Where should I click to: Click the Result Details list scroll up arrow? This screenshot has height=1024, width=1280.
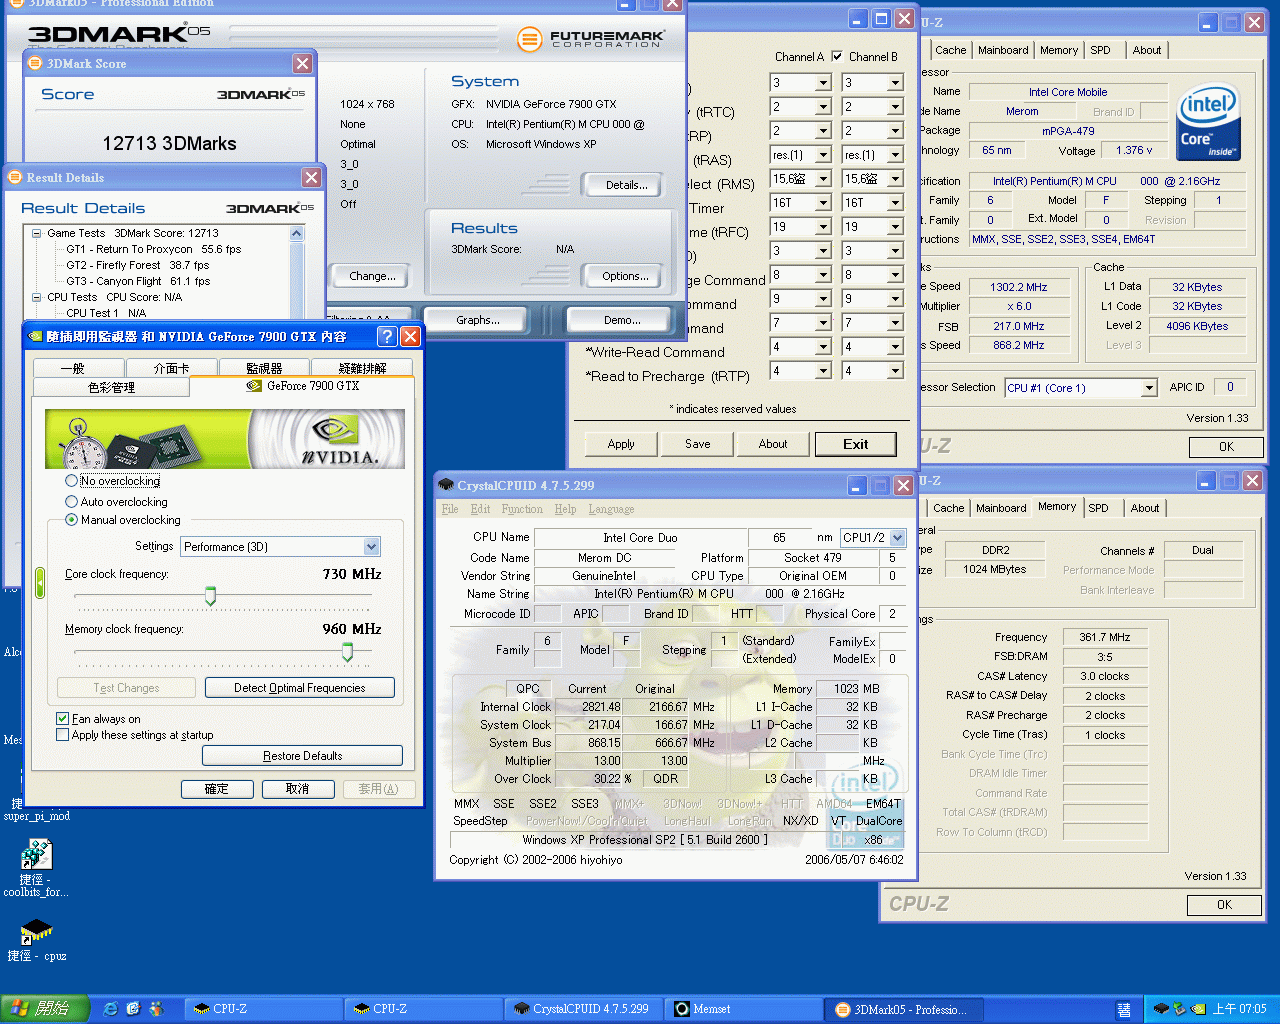pyautogui.click(x=296, y=233)
